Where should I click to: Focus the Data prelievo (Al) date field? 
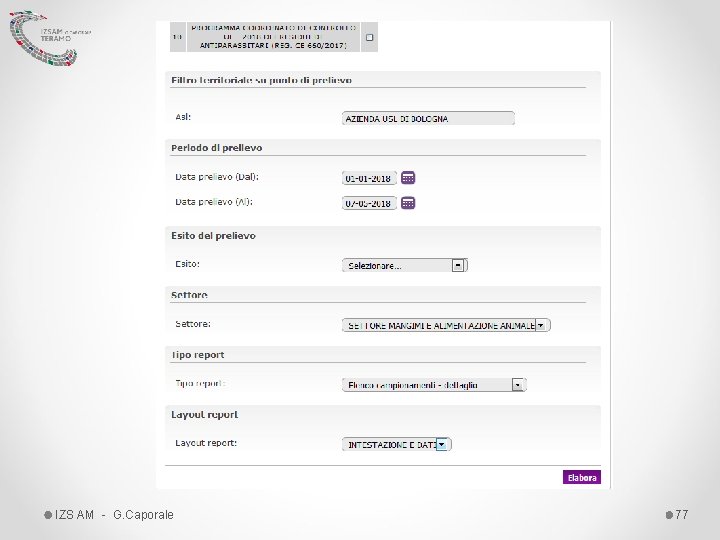pos(368,203)
